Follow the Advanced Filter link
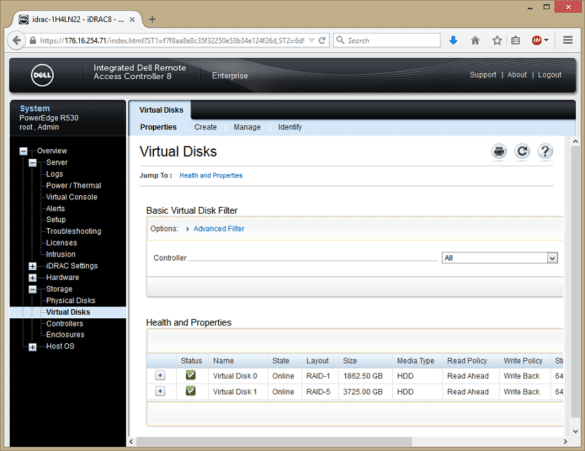The width and height of the screenshot is (585, 451). point(219,229)
